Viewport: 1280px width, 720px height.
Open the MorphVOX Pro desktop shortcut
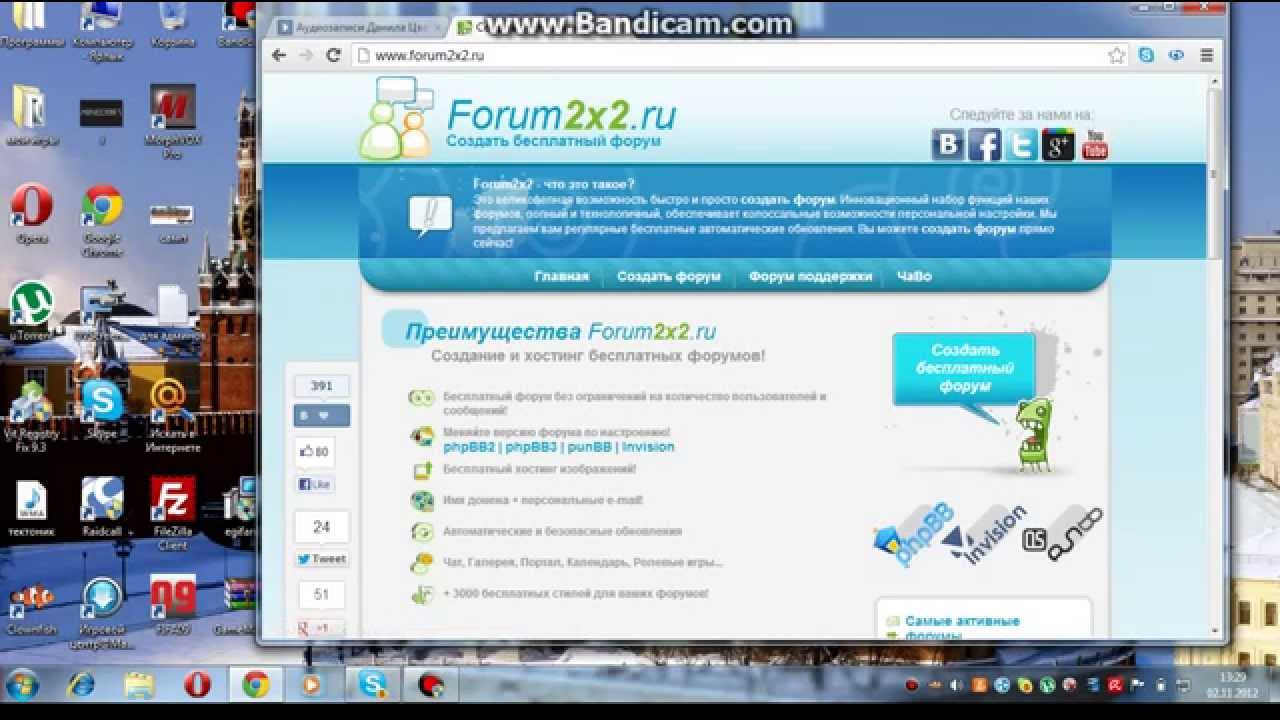(x=172, y=122)
